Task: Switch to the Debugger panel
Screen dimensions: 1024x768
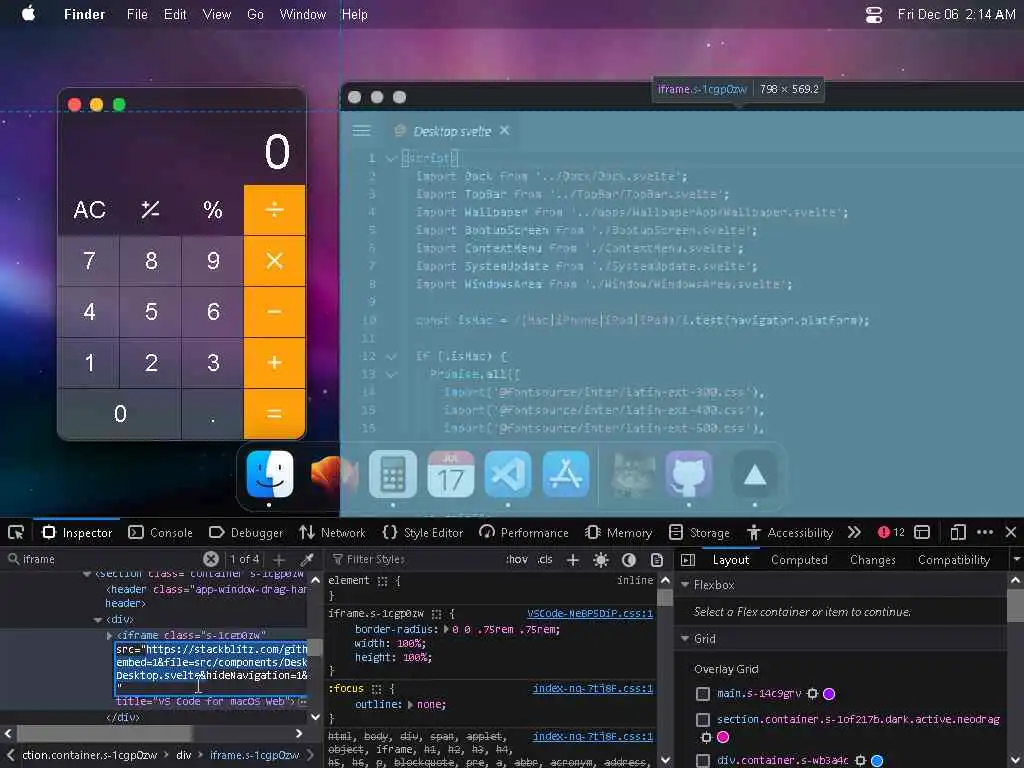Action: pyautogui.click(x=246, y=532)
